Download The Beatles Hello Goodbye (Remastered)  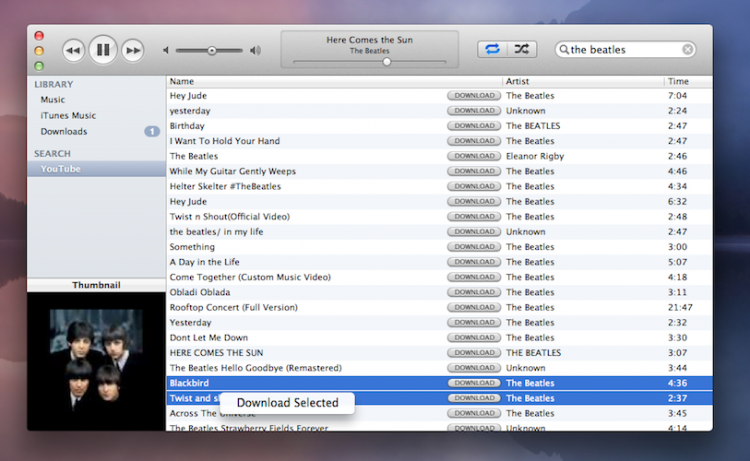[474, 368]
